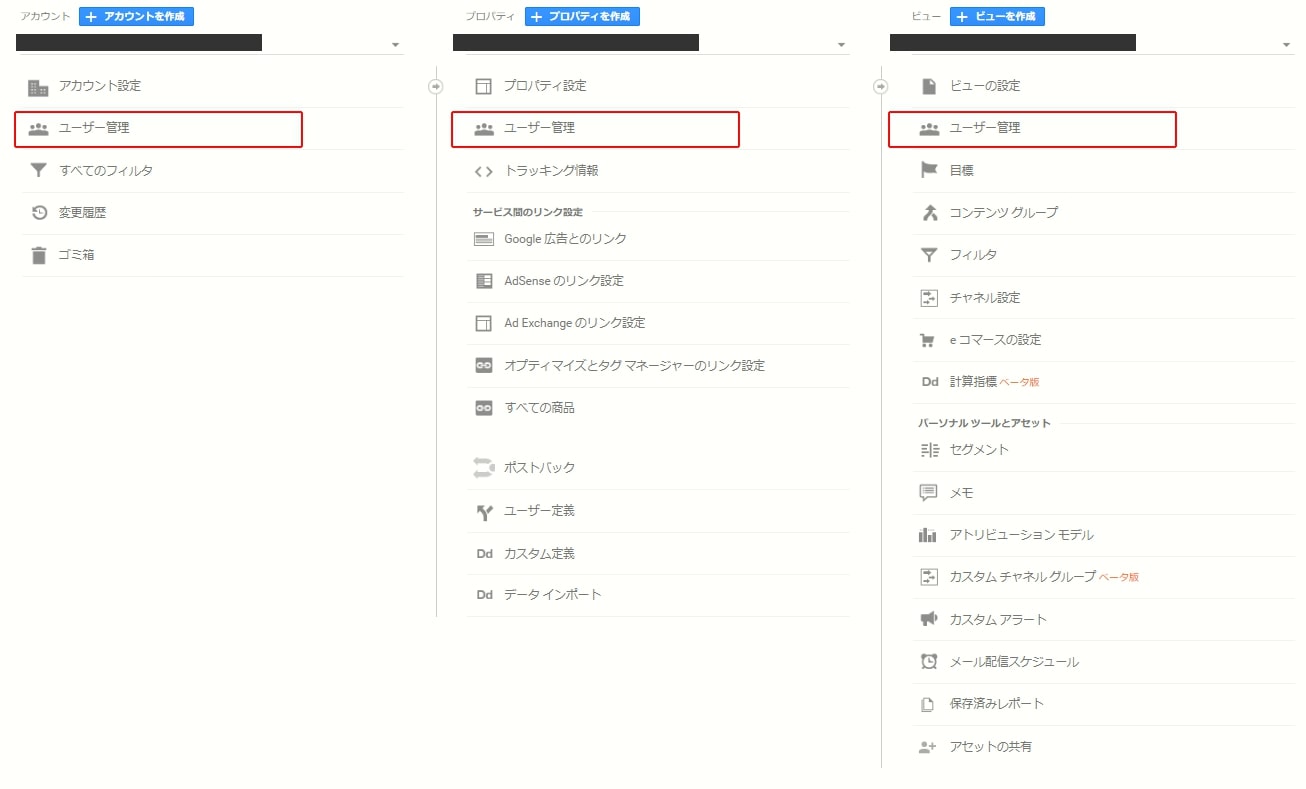The width and height of the screenshot is (1306, 789).
Task: Click the funnel icon beside すべてのフィルタ
Action: [x=38, y=171]
